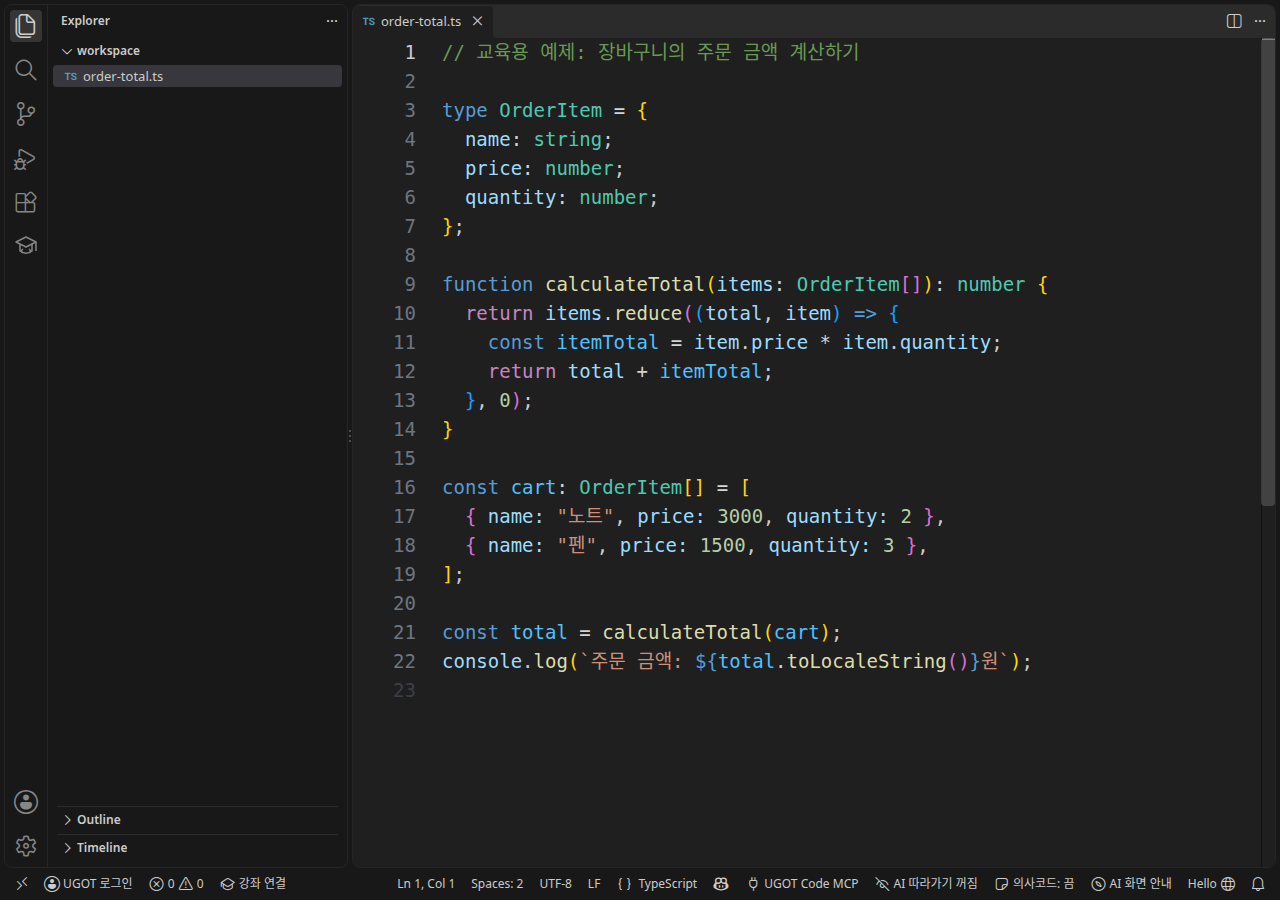Select the order-total.ts editor tab

[423, 21]
